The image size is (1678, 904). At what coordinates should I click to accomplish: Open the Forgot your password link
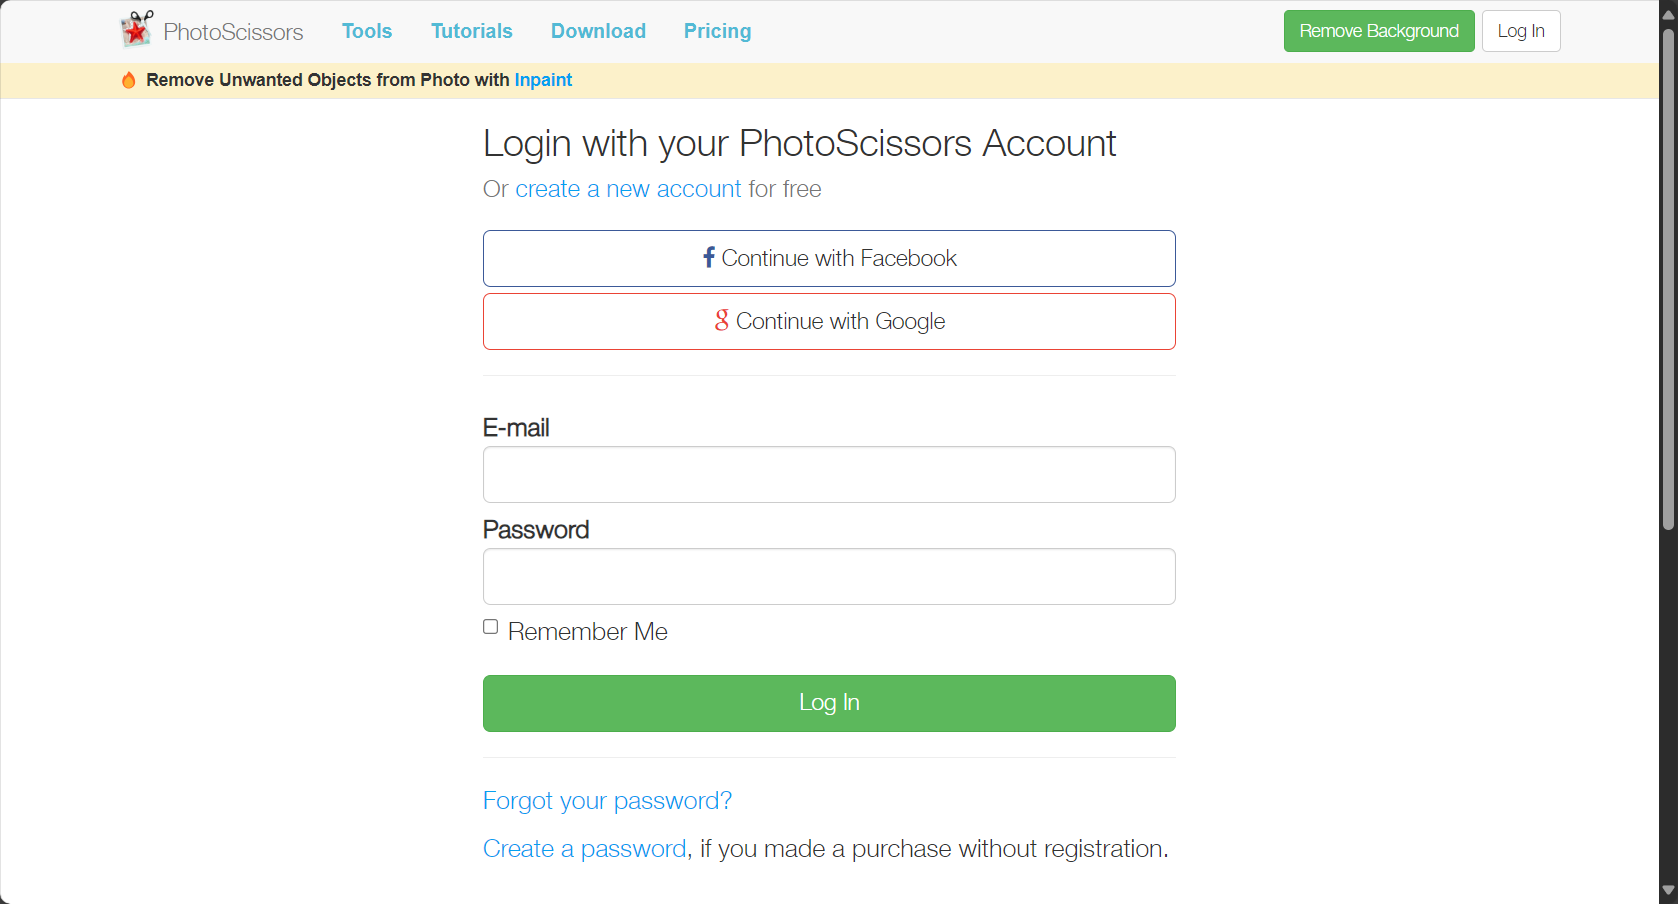click(x=607, y=801)
